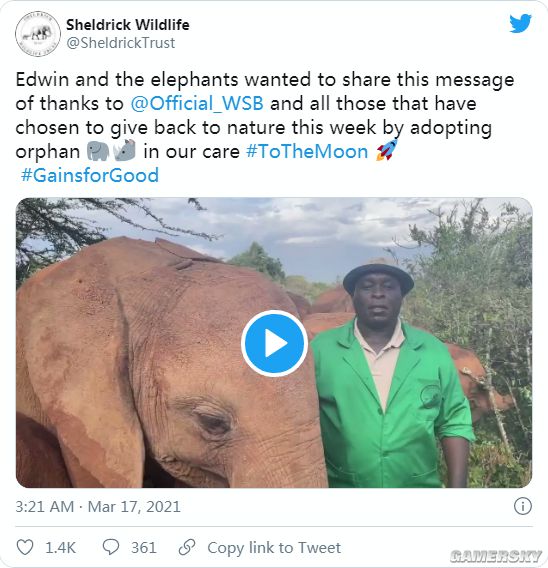Like the tweet with the heart icon
Image resolution: width=548 pixels, height=568 pixels.
(x=25, y=547)
